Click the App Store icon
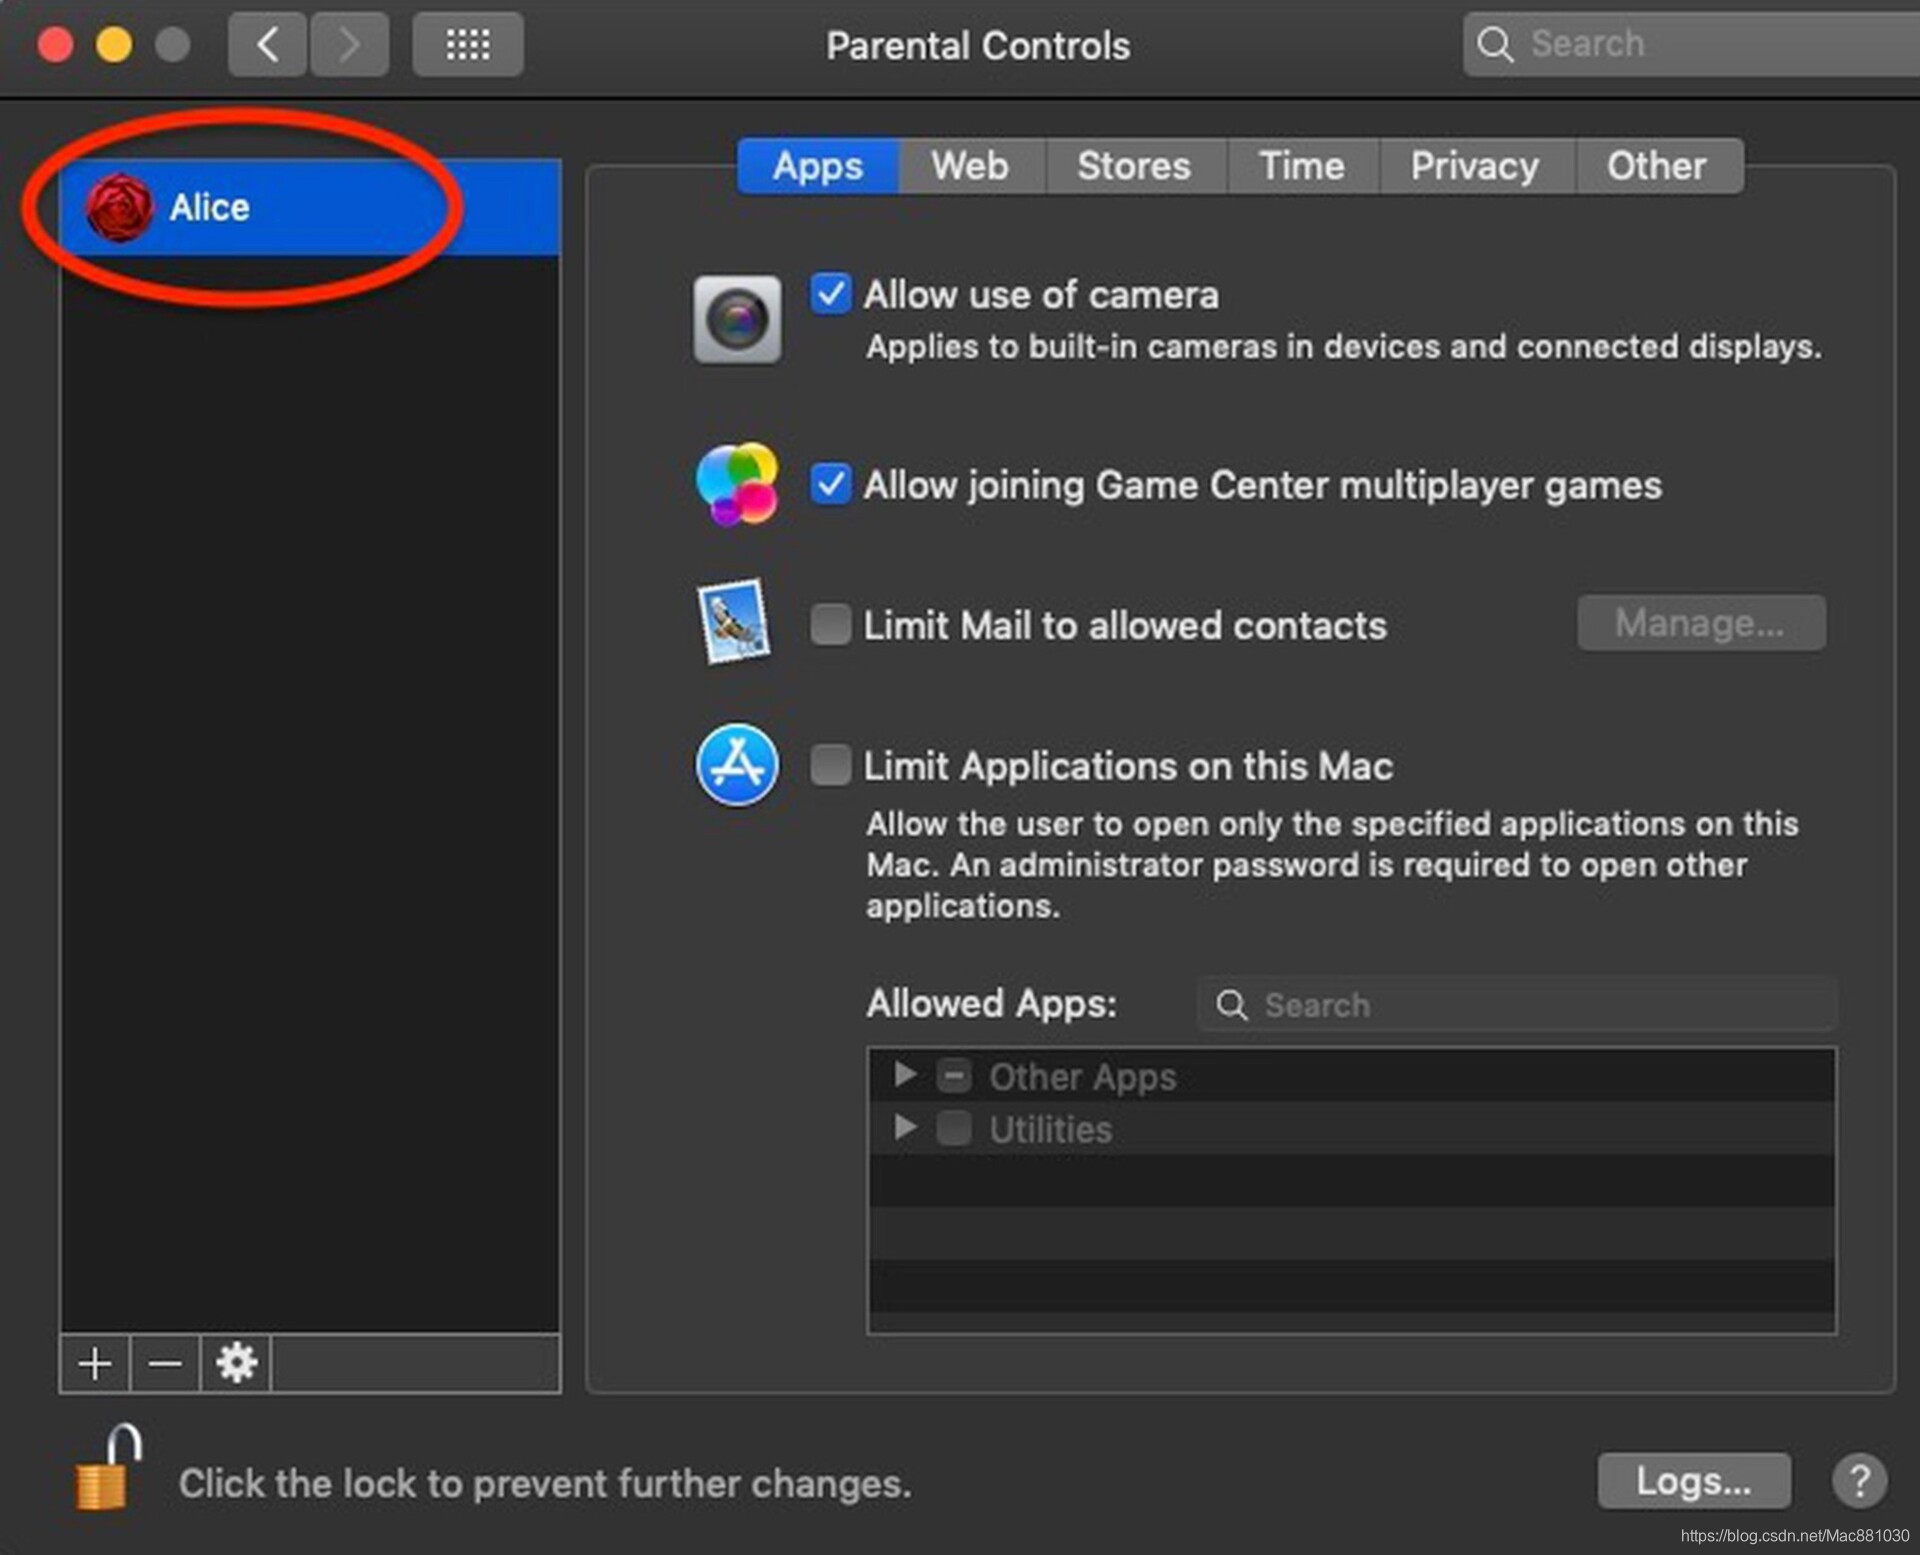This screenshot has width=1920, height=1555. click(x=737, y=766)
